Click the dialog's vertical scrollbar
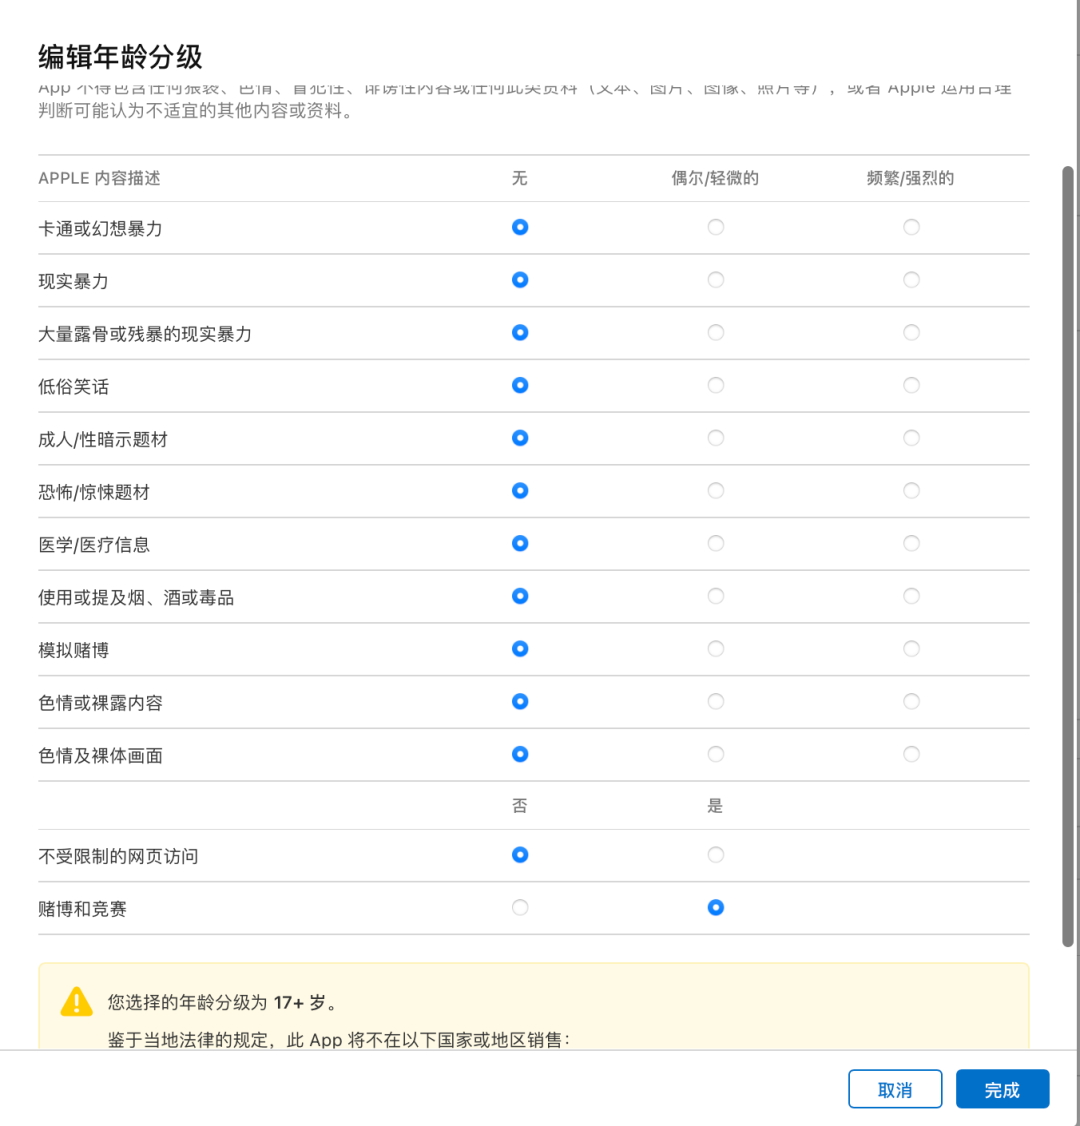Viewport: 1080px width, 1126px height. click(x=1068, y=557)
